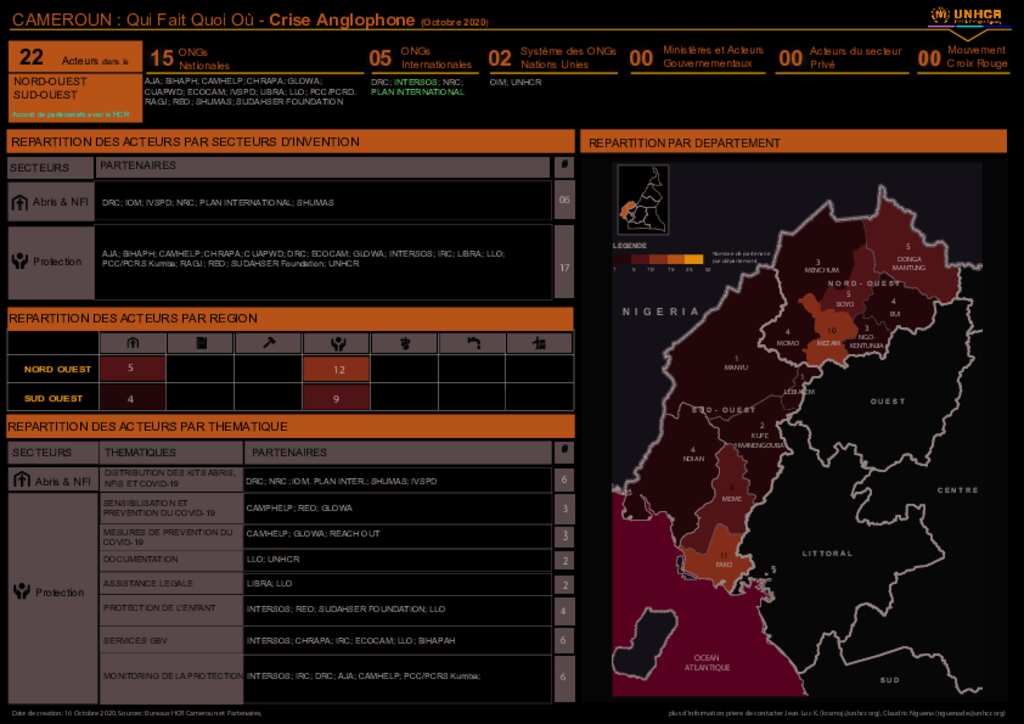Select the 05 ONGs Internationales header tab
The height and width of the screenshot is (724, 1024).
point(421,58)
